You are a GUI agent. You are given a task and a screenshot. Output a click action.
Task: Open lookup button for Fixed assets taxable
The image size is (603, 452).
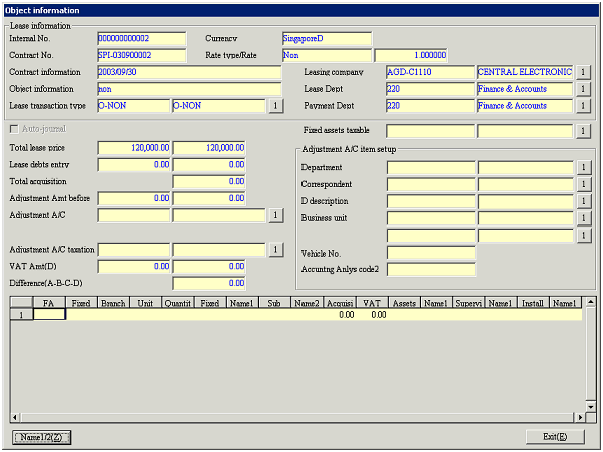click(x=583, y=131)
